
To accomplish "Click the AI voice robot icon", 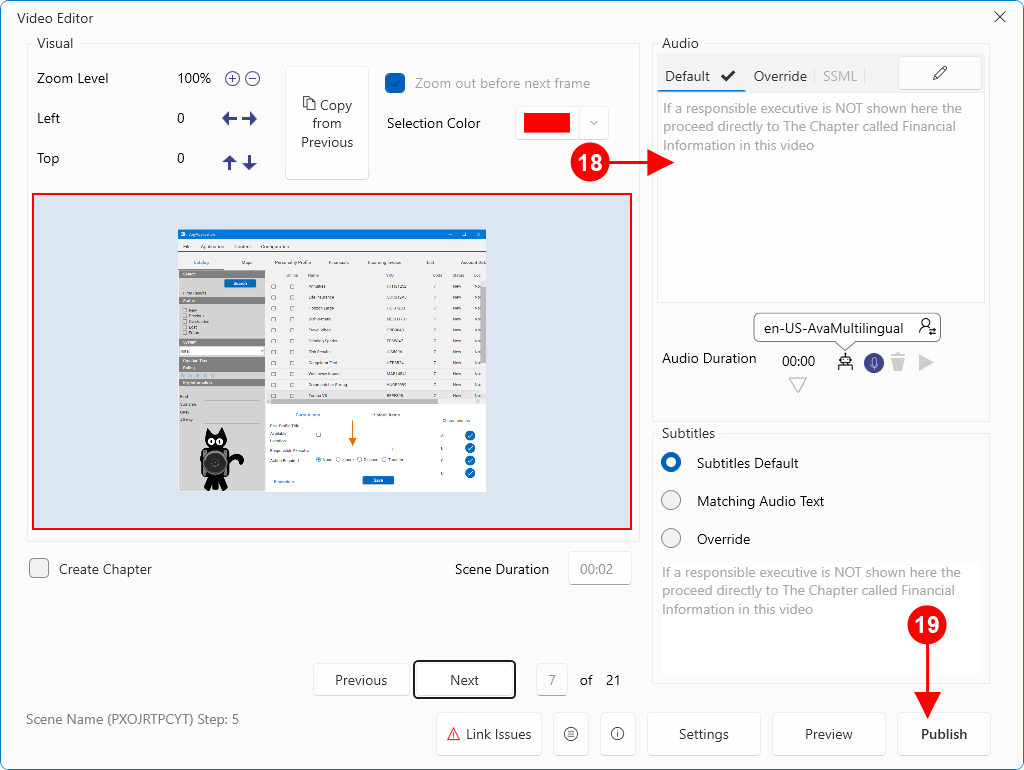I will pyautogui.click(x=846, y=362).
